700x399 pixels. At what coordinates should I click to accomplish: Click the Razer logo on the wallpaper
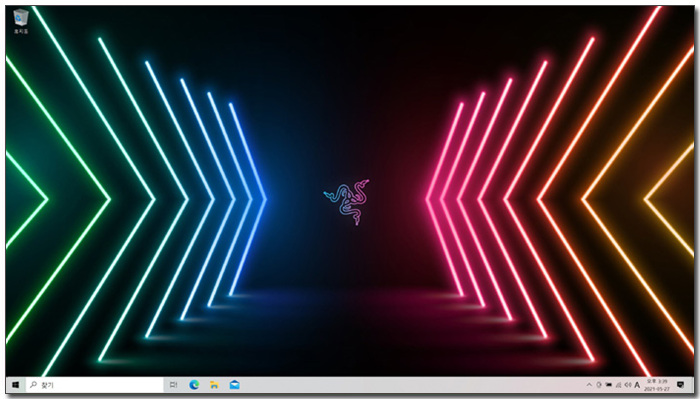tap(347, 202)
